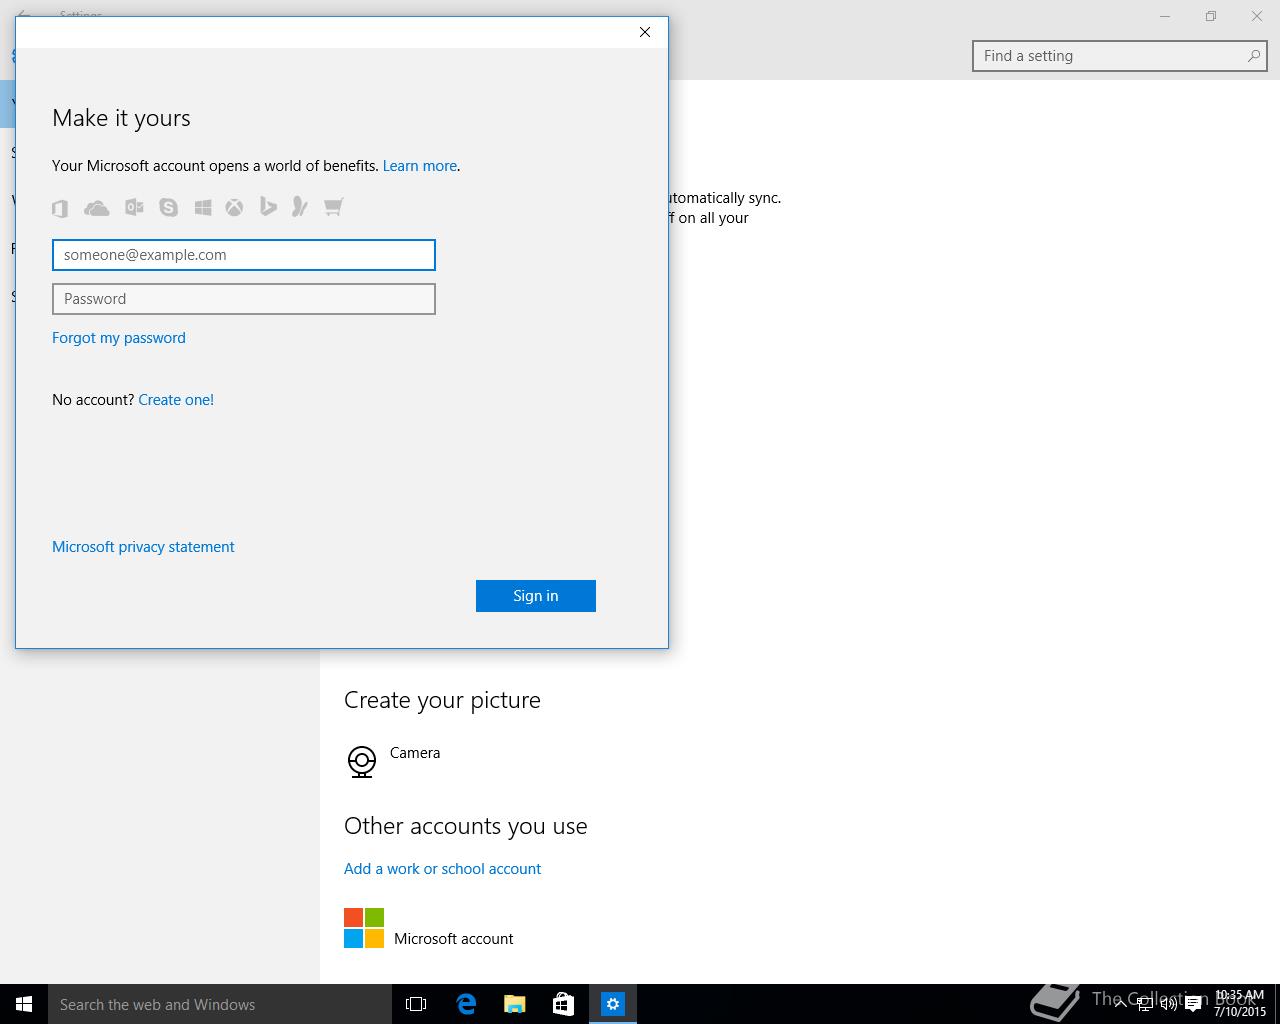Select the Settings gear taskbar button
Image resolution: width=1280 pixels, height=1024 pixels.
613,1004
